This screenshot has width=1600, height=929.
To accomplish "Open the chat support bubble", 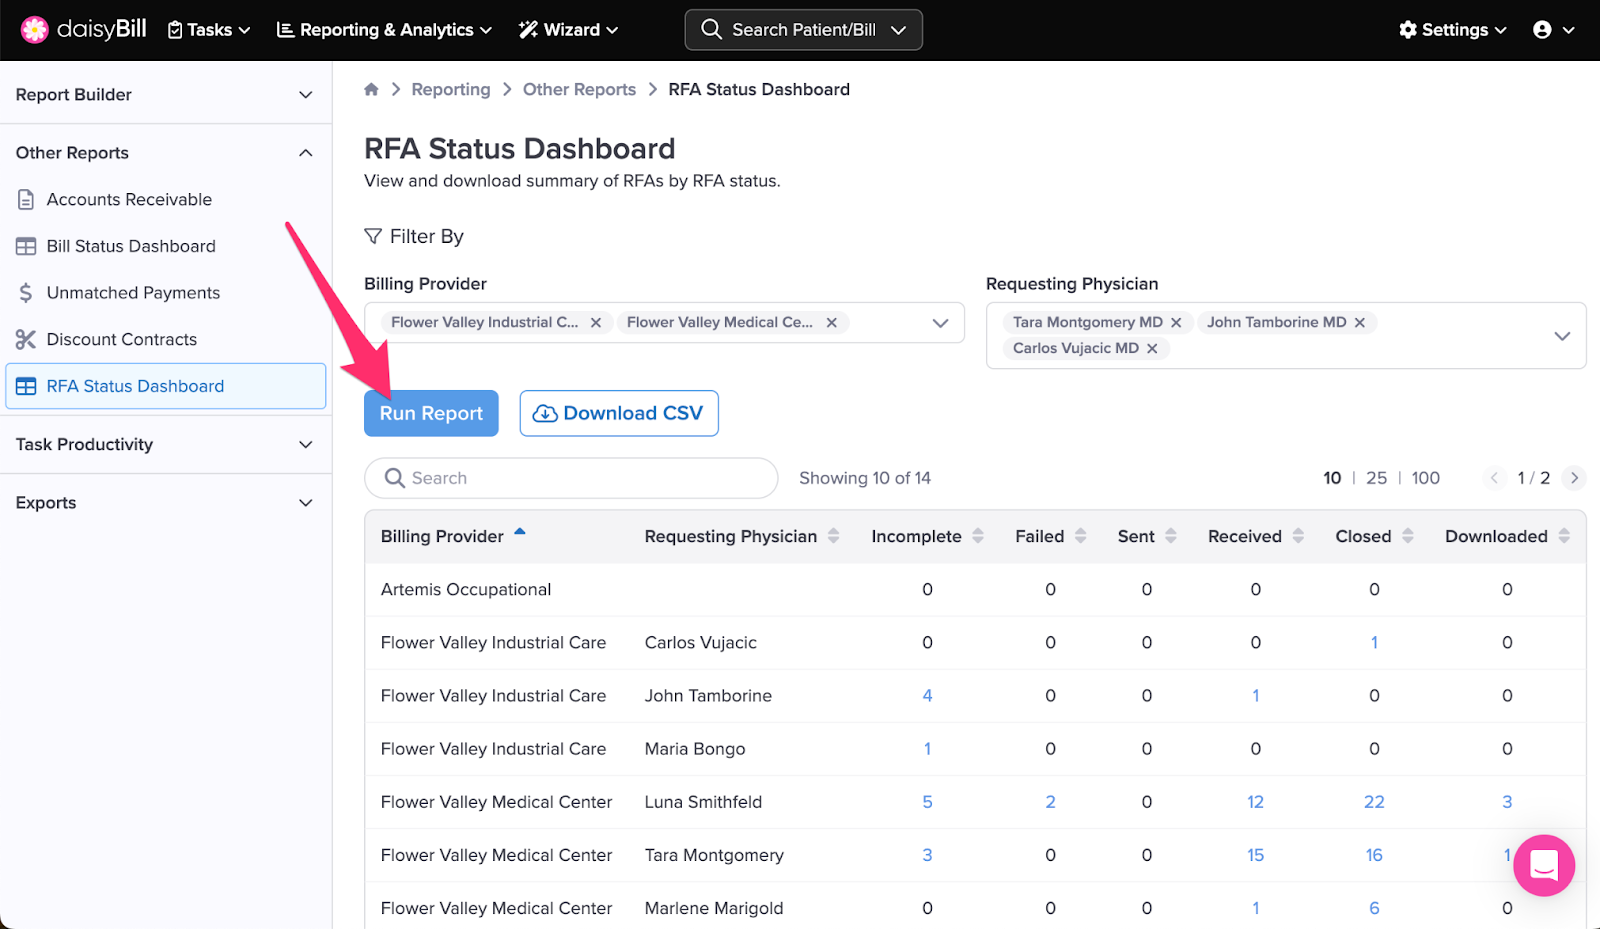I will tap(1543, 865).
